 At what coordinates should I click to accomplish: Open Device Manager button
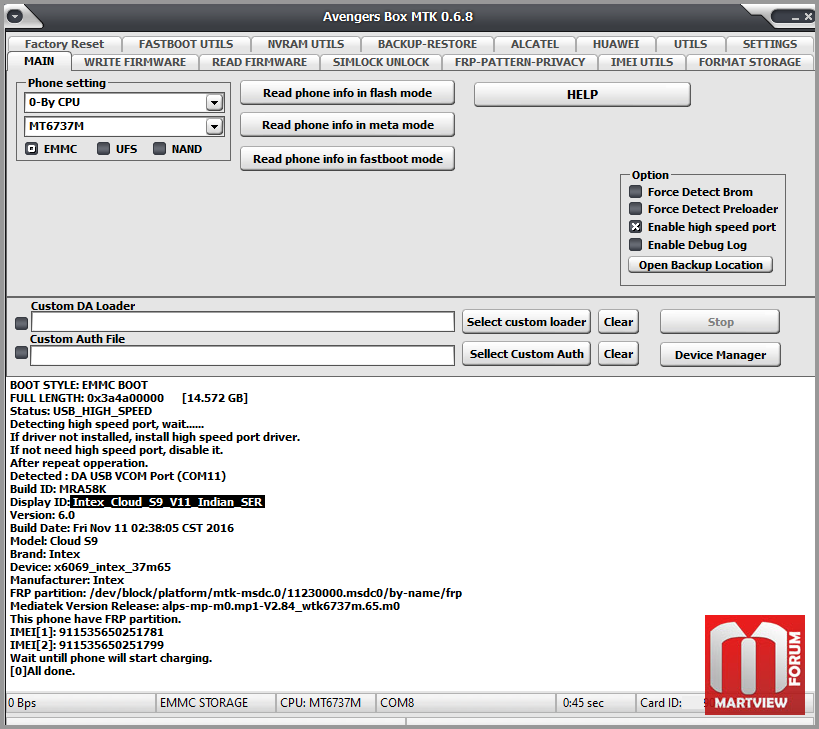point(720,355)
